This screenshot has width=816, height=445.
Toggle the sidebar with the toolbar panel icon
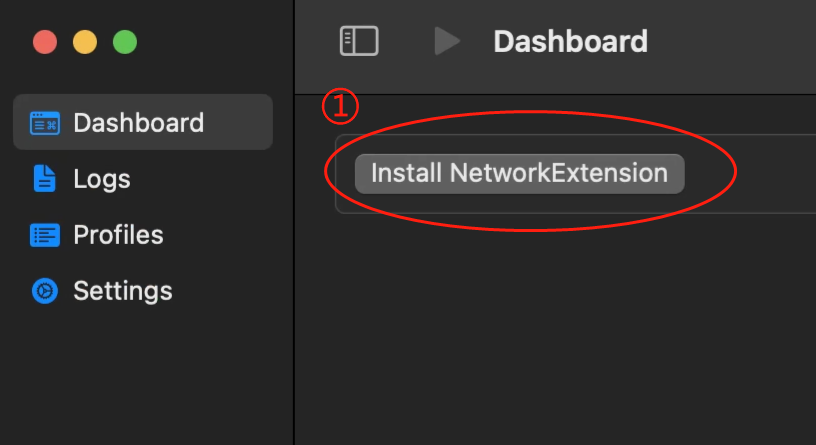tap(359, 41)
